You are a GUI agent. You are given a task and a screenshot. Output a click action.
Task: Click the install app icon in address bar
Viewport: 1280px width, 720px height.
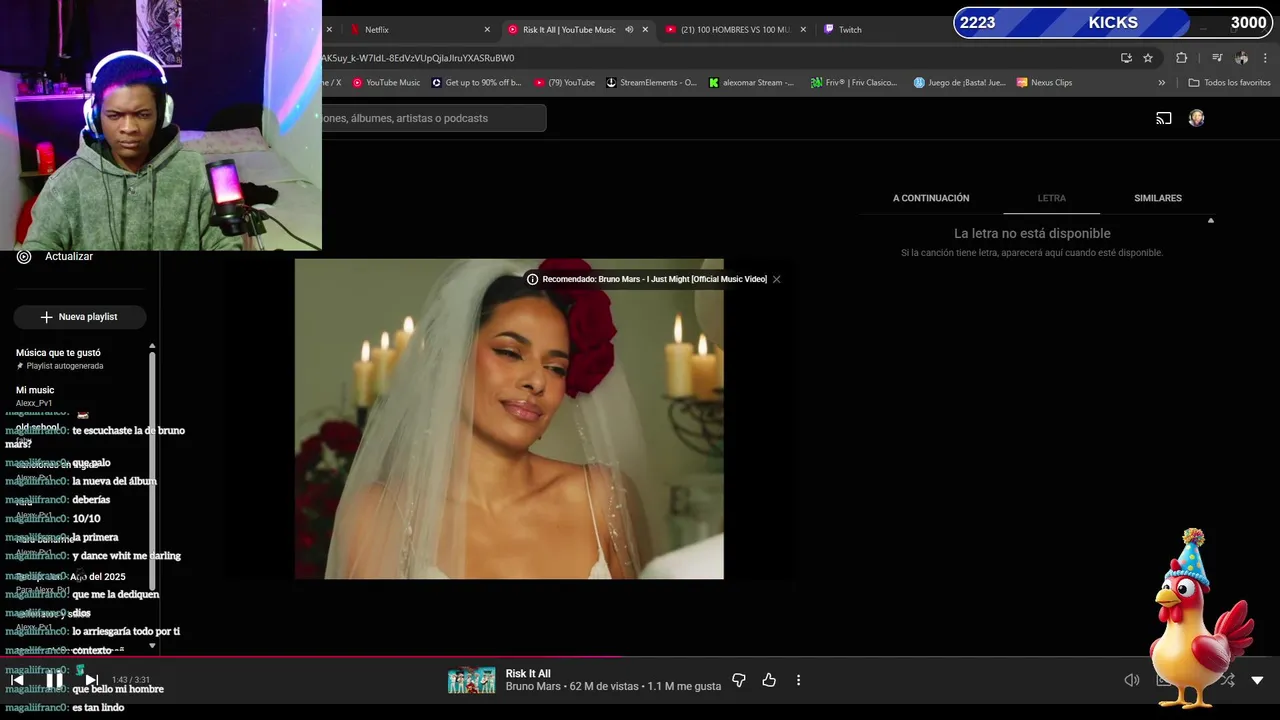point(1126,58)
